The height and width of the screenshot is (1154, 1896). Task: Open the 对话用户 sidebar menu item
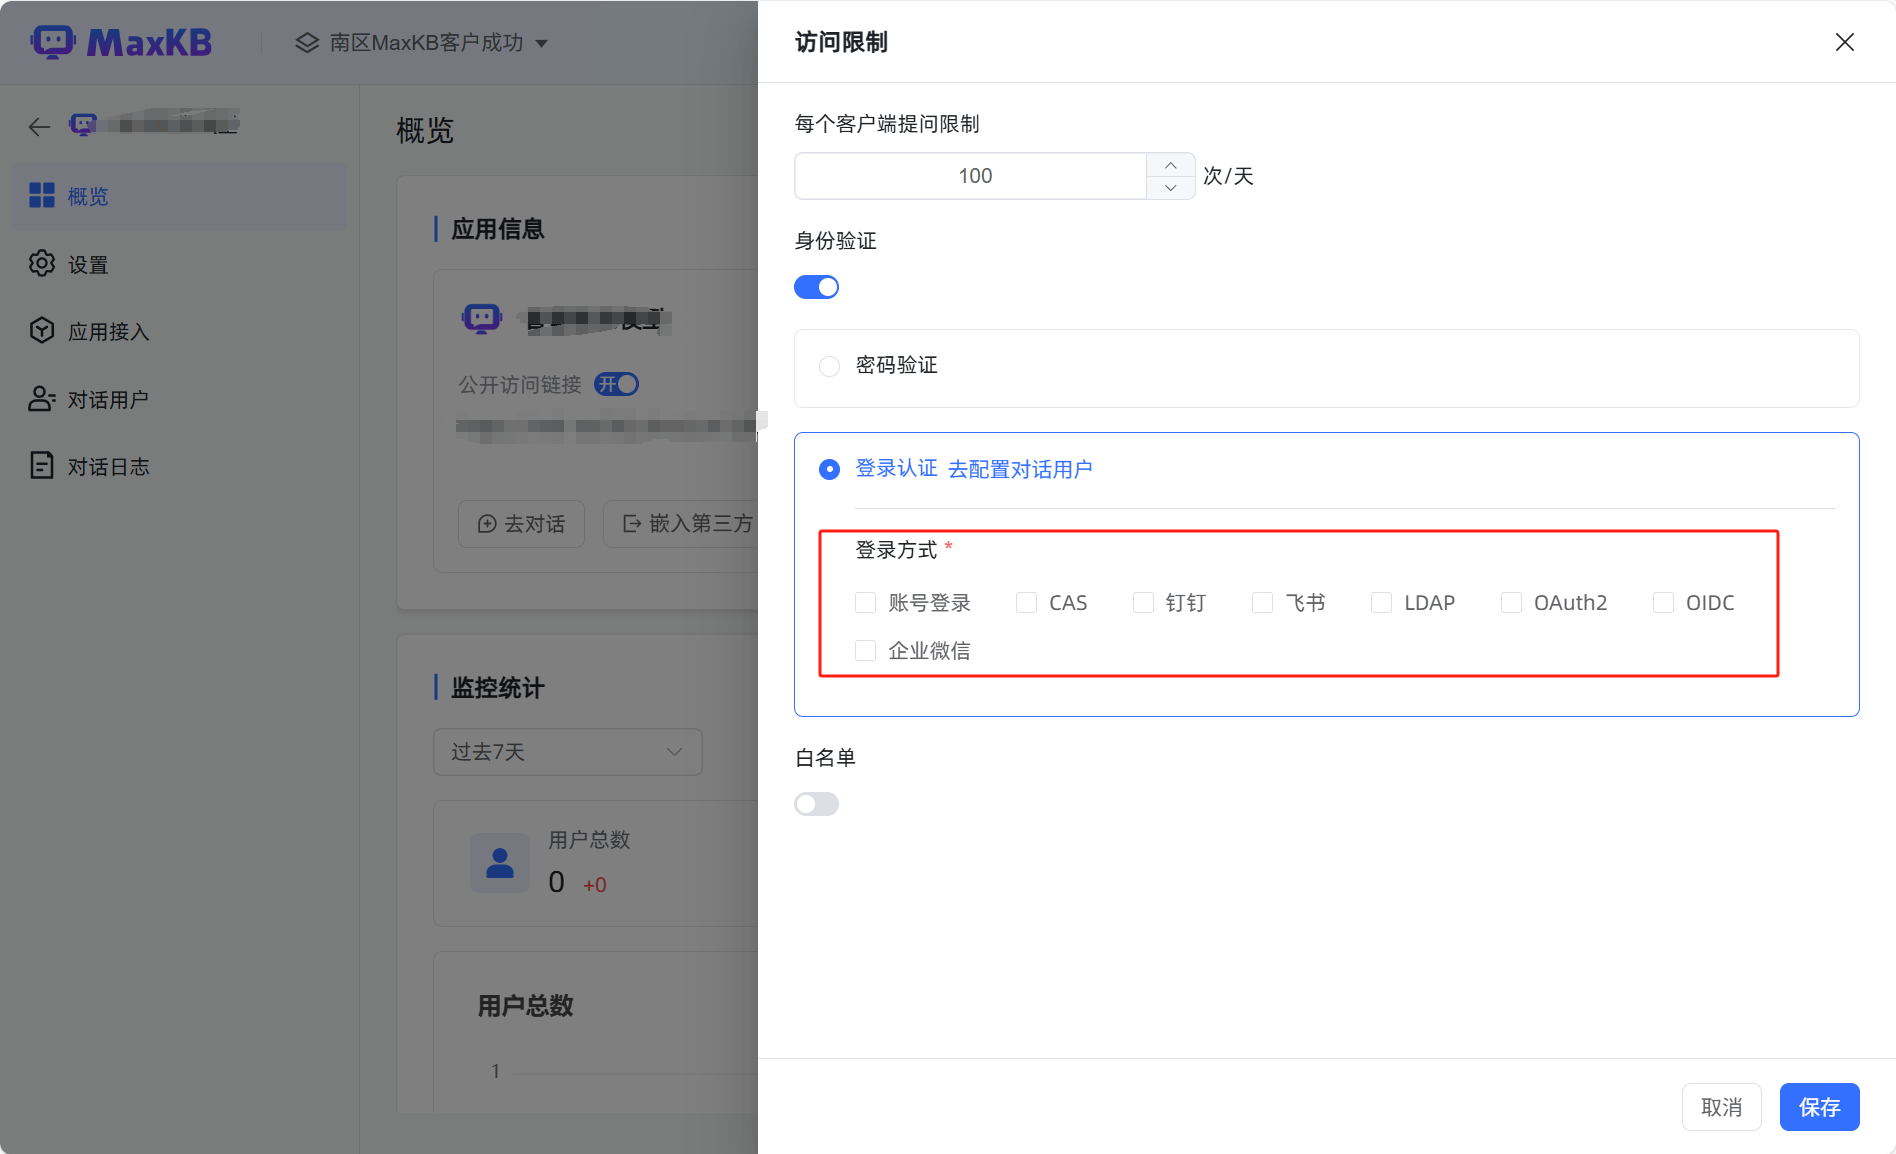click(x=179, y=399)
